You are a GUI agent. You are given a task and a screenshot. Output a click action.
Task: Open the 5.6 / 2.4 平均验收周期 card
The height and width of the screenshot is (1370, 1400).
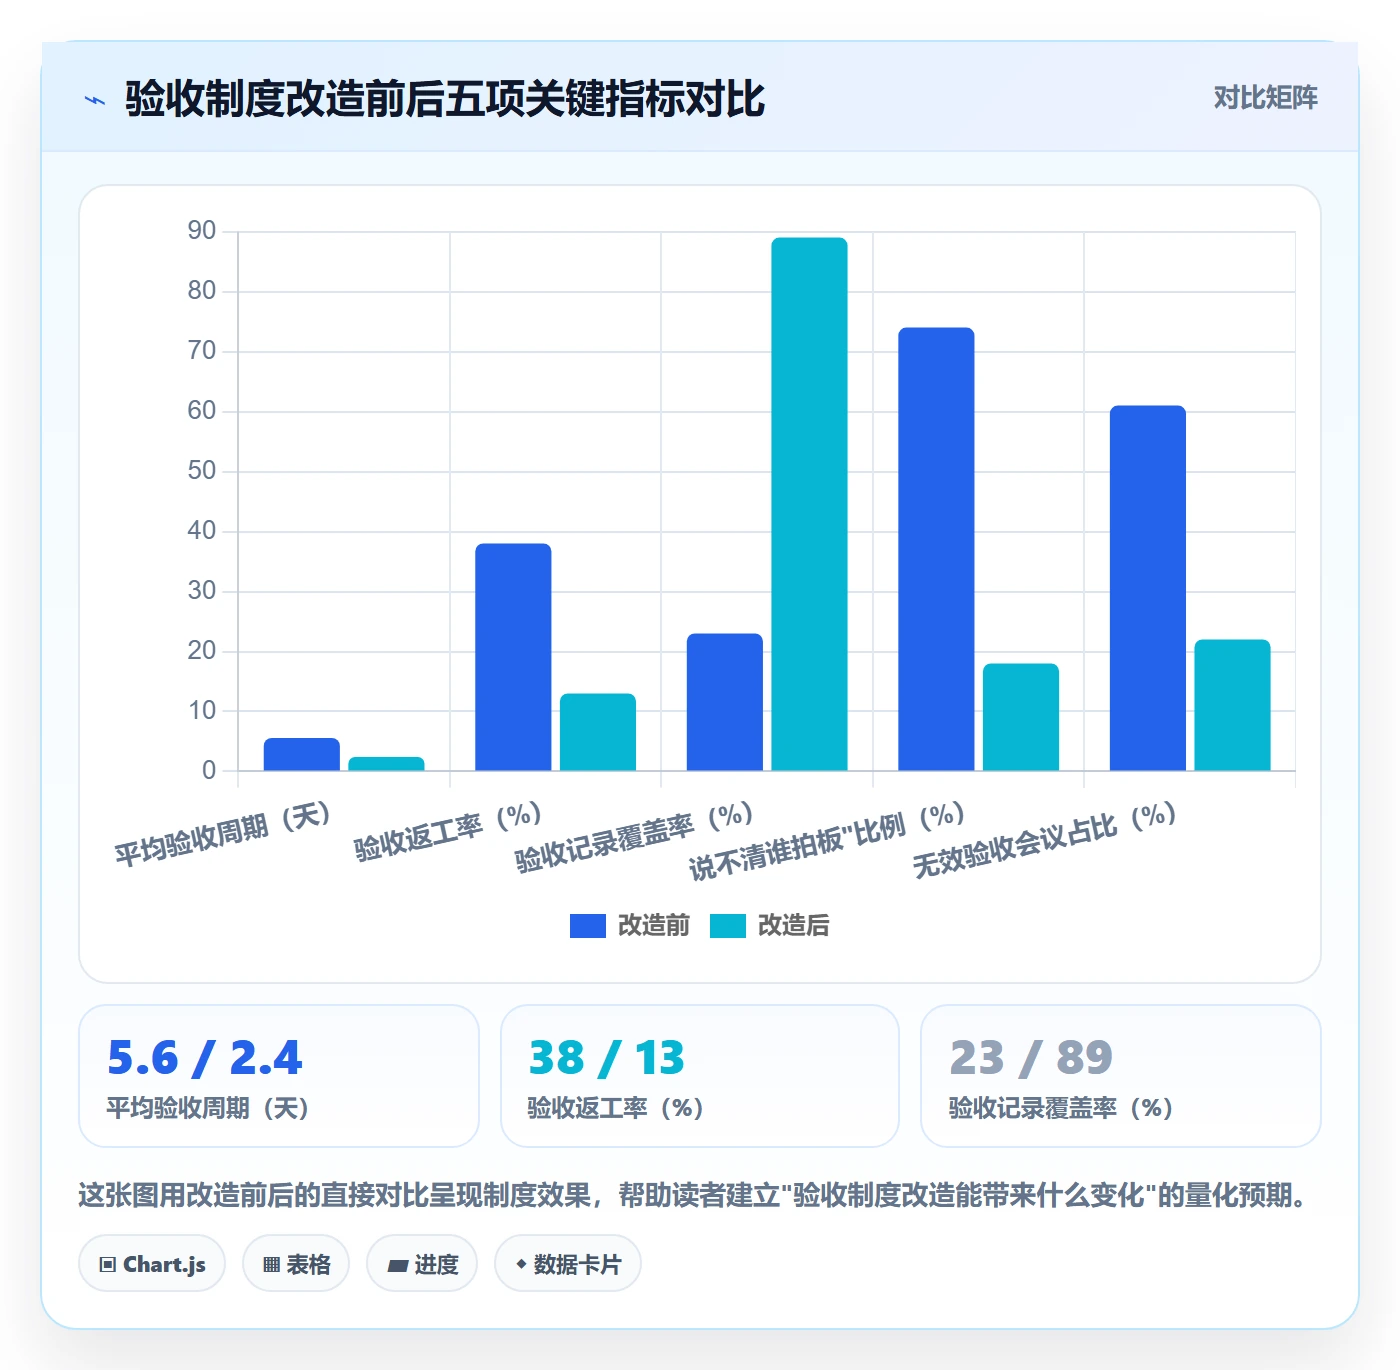coord(279,1076)
